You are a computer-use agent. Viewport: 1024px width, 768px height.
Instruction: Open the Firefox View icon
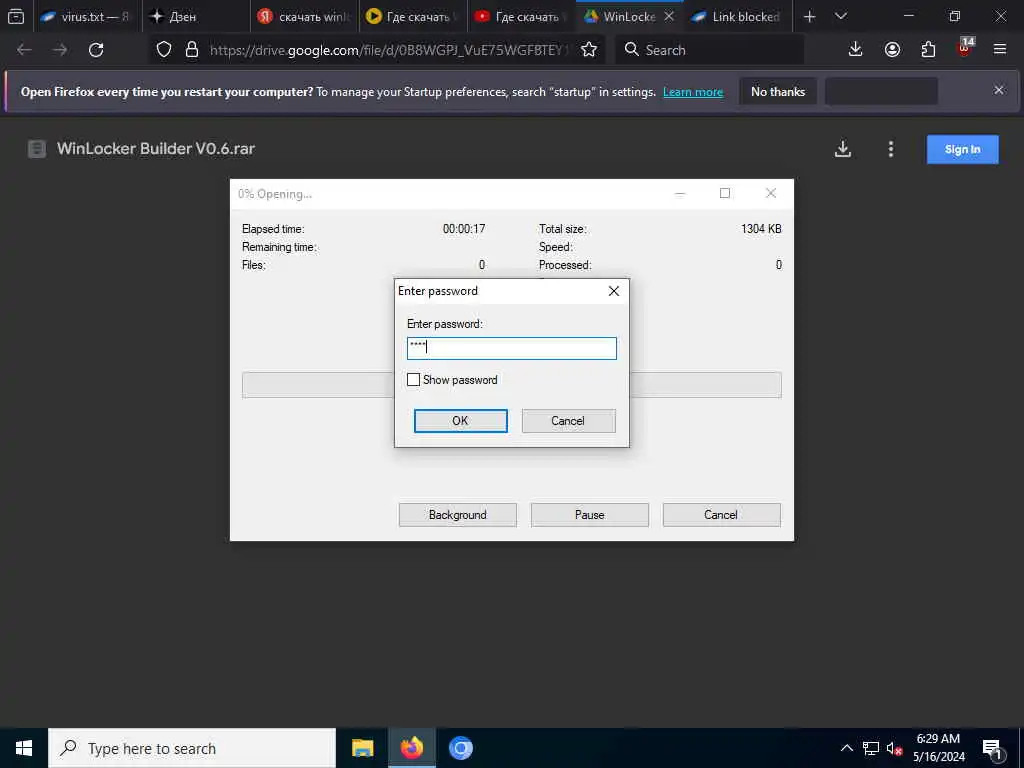tap(16, 16)
